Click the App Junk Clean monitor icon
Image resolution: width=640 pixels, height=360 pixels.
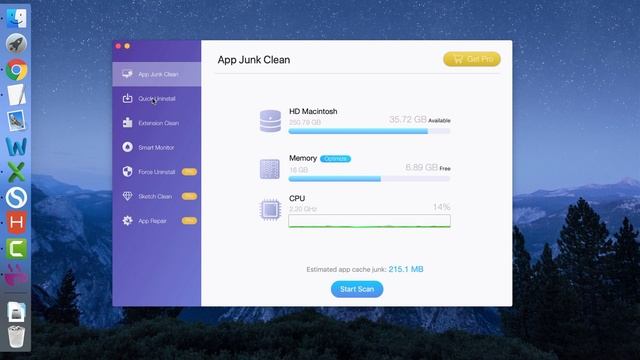pos(127,74)
